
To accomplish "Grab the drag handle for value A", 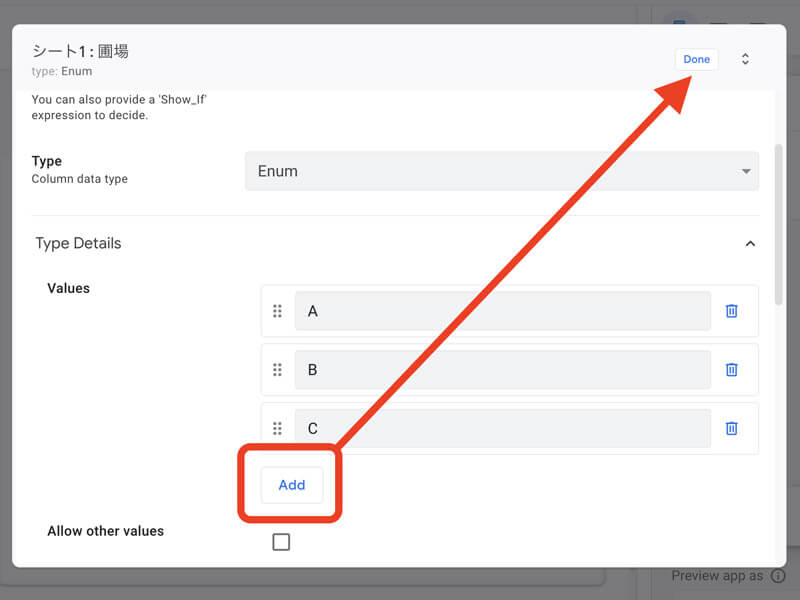I will pyautogui.click(x=277, y=311).
